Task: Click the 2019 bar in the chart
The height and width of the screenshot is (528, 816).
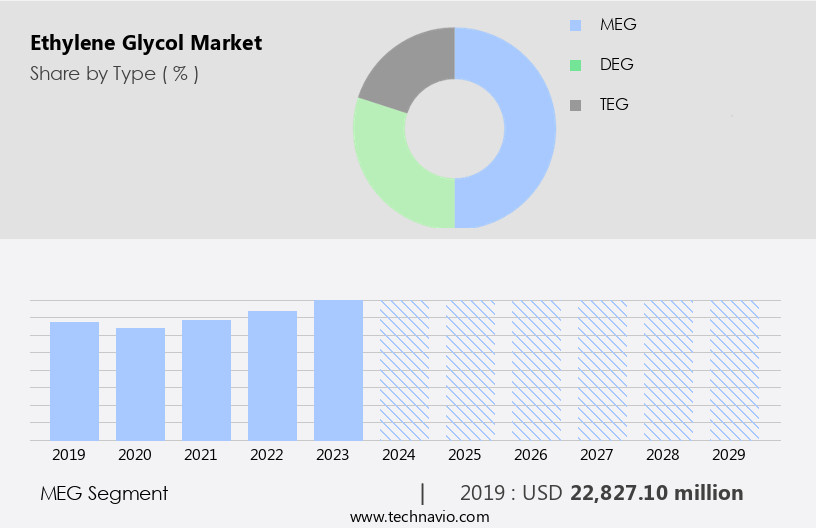Action: point(74,381)
